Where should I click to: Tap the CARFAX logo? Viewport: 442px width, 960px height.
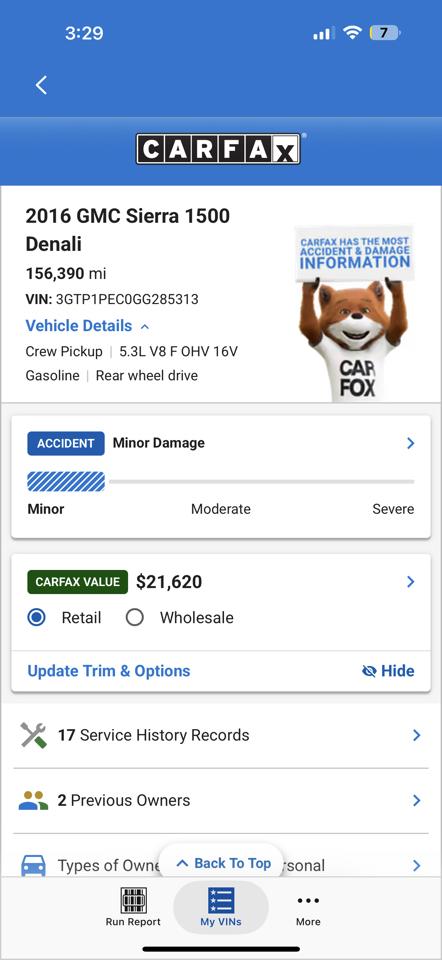click(218, 149)
